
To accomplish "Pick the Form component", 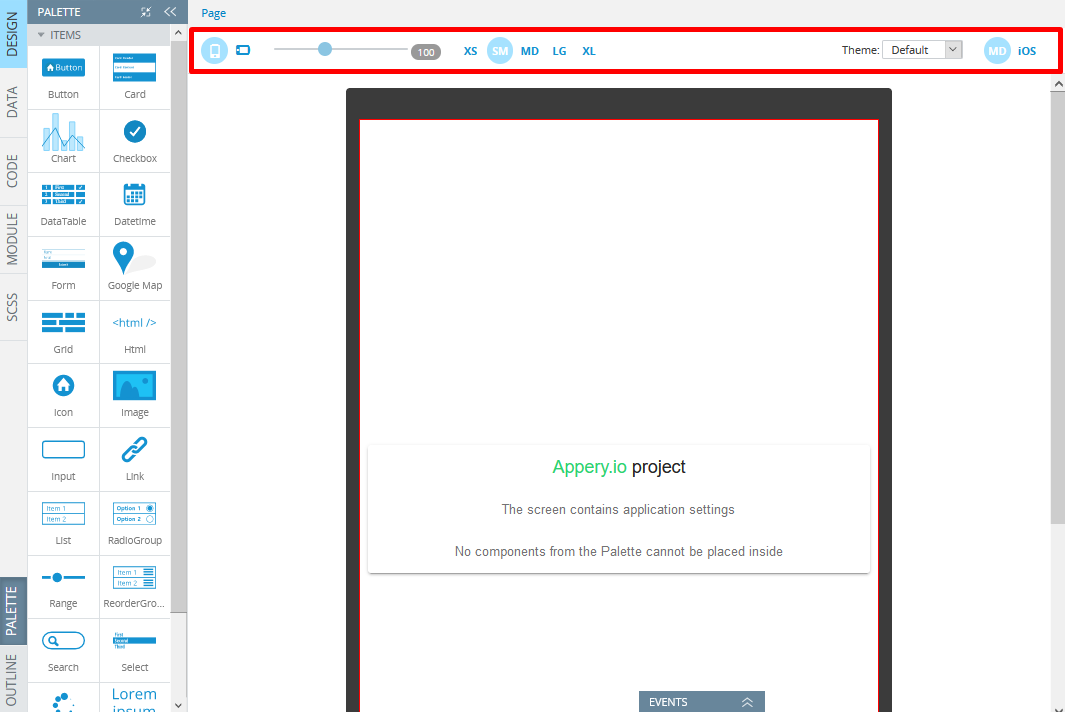I will (63, 268).
